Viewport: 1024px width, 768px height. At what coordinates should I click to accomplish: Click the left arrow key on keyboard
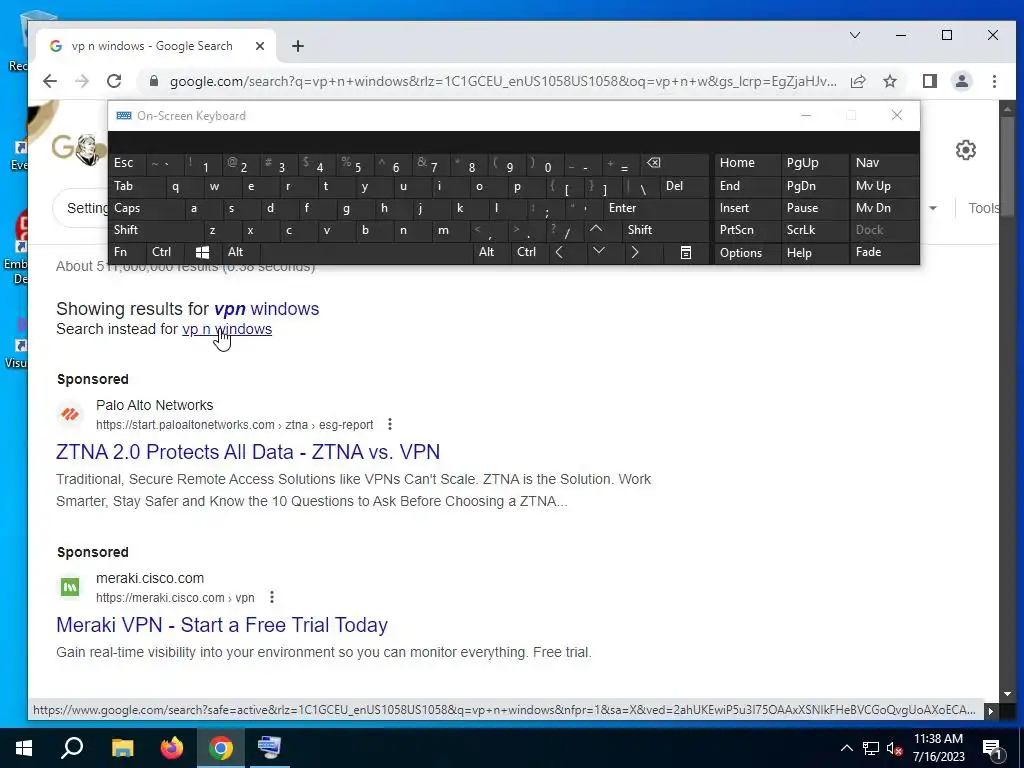coord(559,252)
